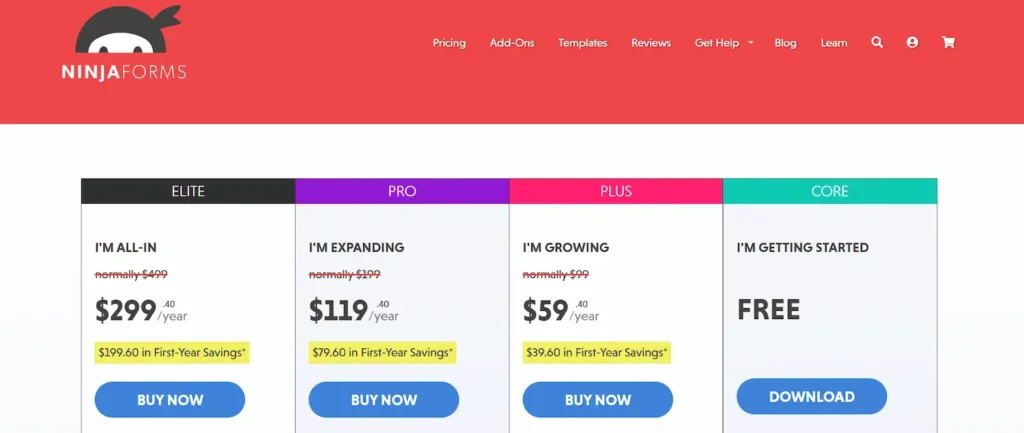Go to the Add-Ons page
The height and width of the screenshot is (433, 1024).
[x=512, y=43]
